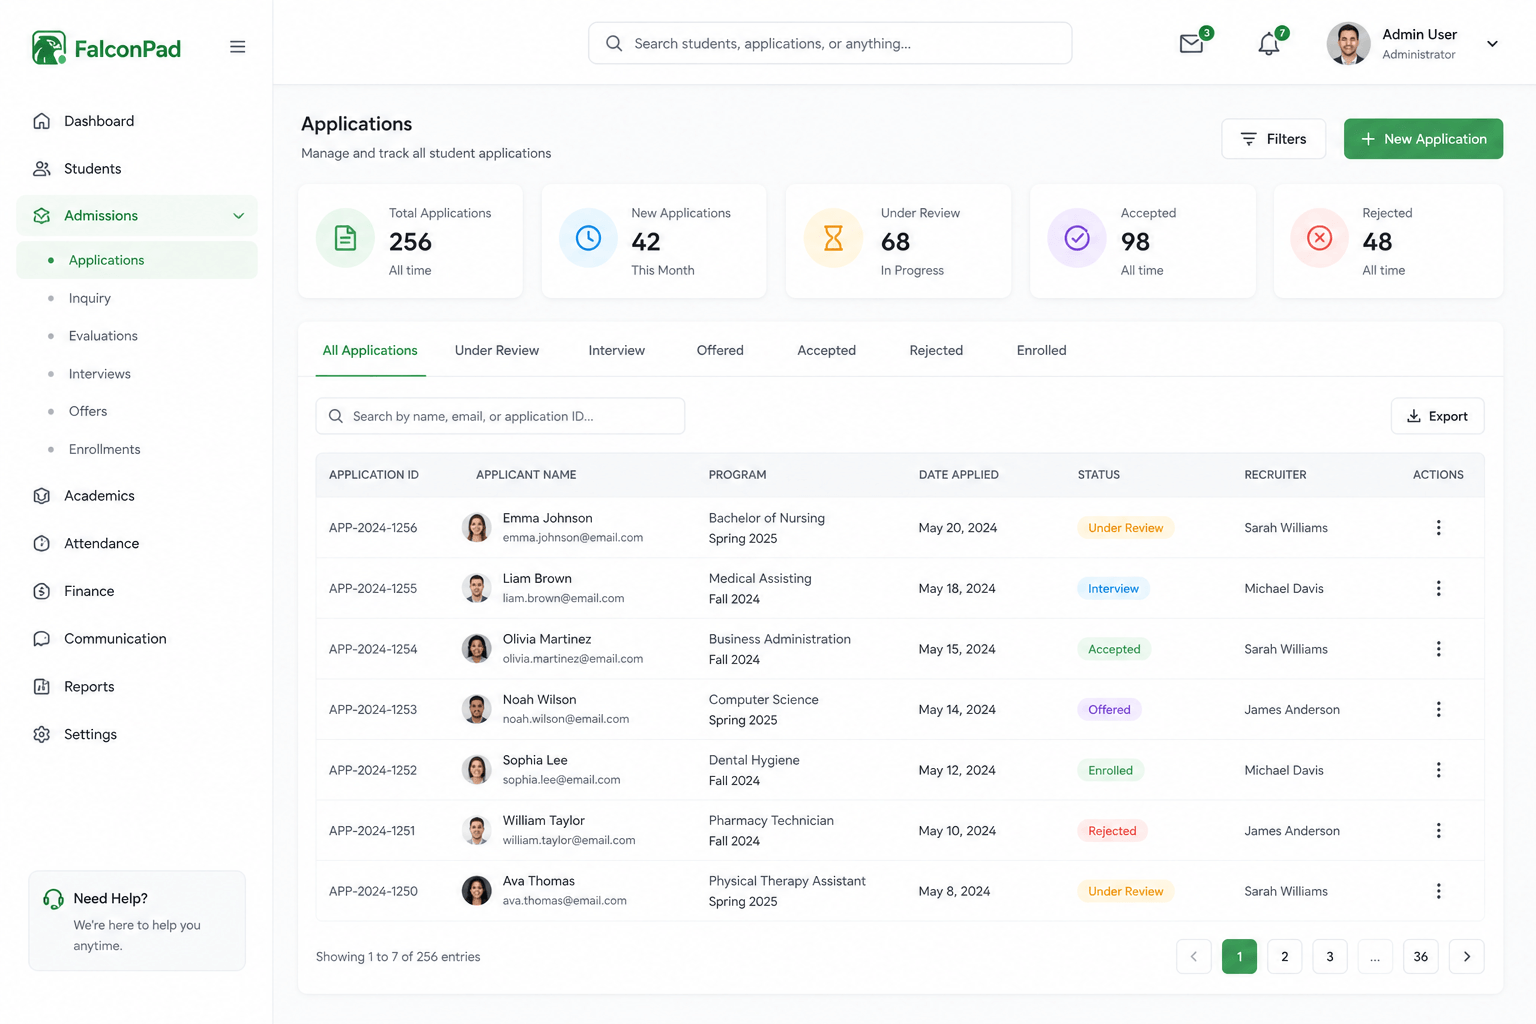Collapse the Admissions sidebar section

[x=238, y=216]
